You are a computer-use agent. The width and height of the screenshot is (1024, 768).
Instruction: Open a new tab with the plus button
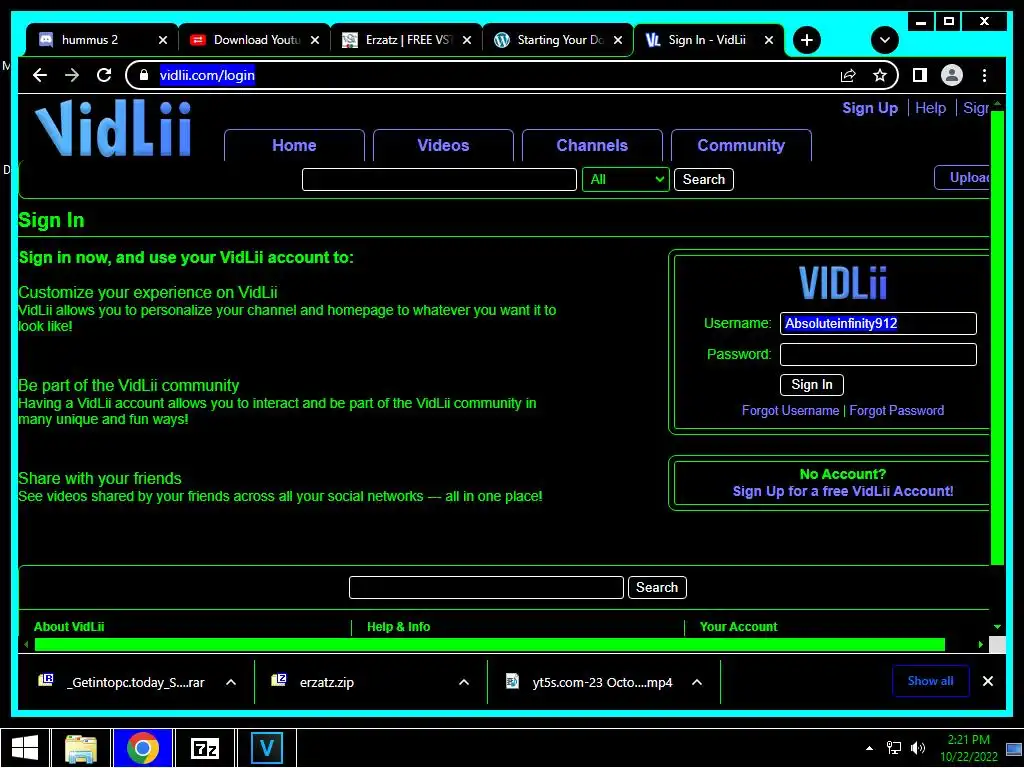coord(807,40)
